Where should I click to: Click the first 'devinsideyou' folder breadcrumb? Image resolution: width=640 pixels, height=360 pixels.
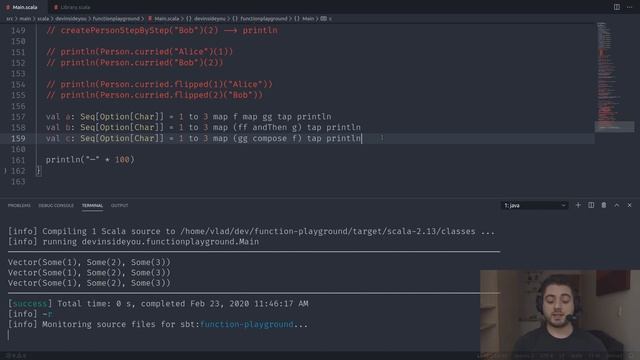[71, 19]
